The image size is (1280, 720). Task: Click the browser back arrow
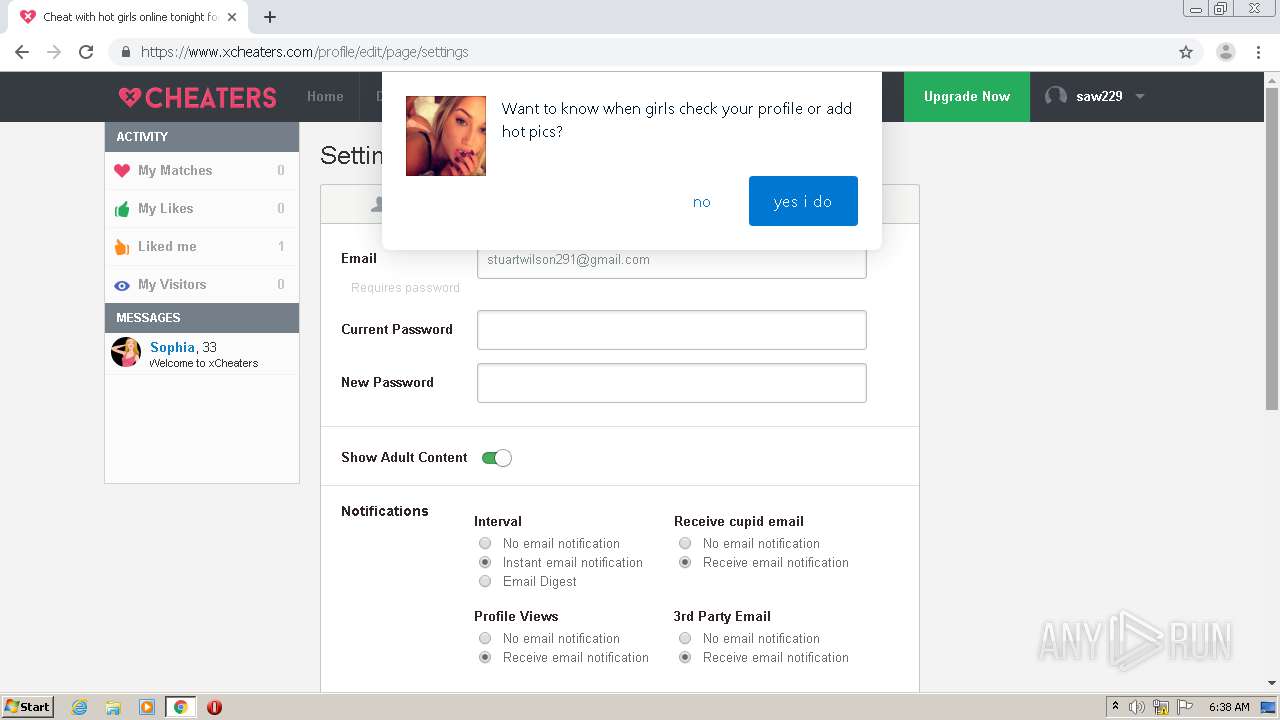22,52
